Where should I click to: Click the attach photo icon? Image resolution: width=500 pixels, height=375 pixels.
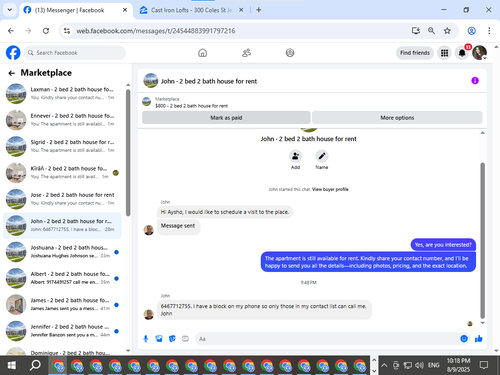[x=159, y=339]
